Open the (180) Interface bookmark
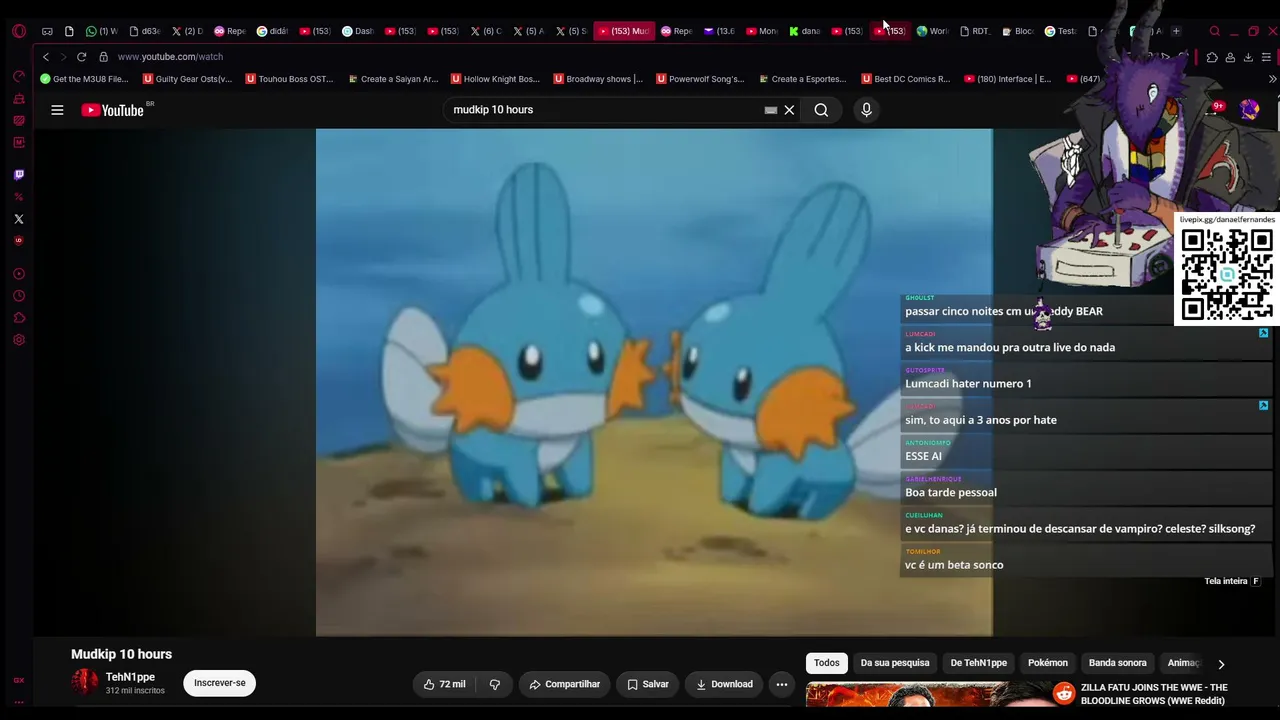This screenshot has width=1280, height=720. click(1007, 79)
